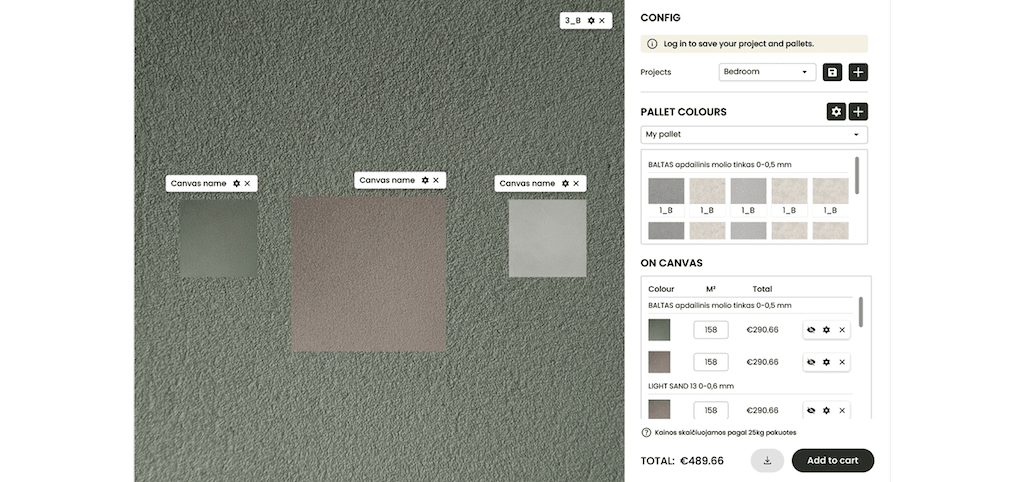Image resolution: width=1024 pixels, height=482 pixels.
Task: Remove the leftmost canvas label
Action: pos(248,183)
